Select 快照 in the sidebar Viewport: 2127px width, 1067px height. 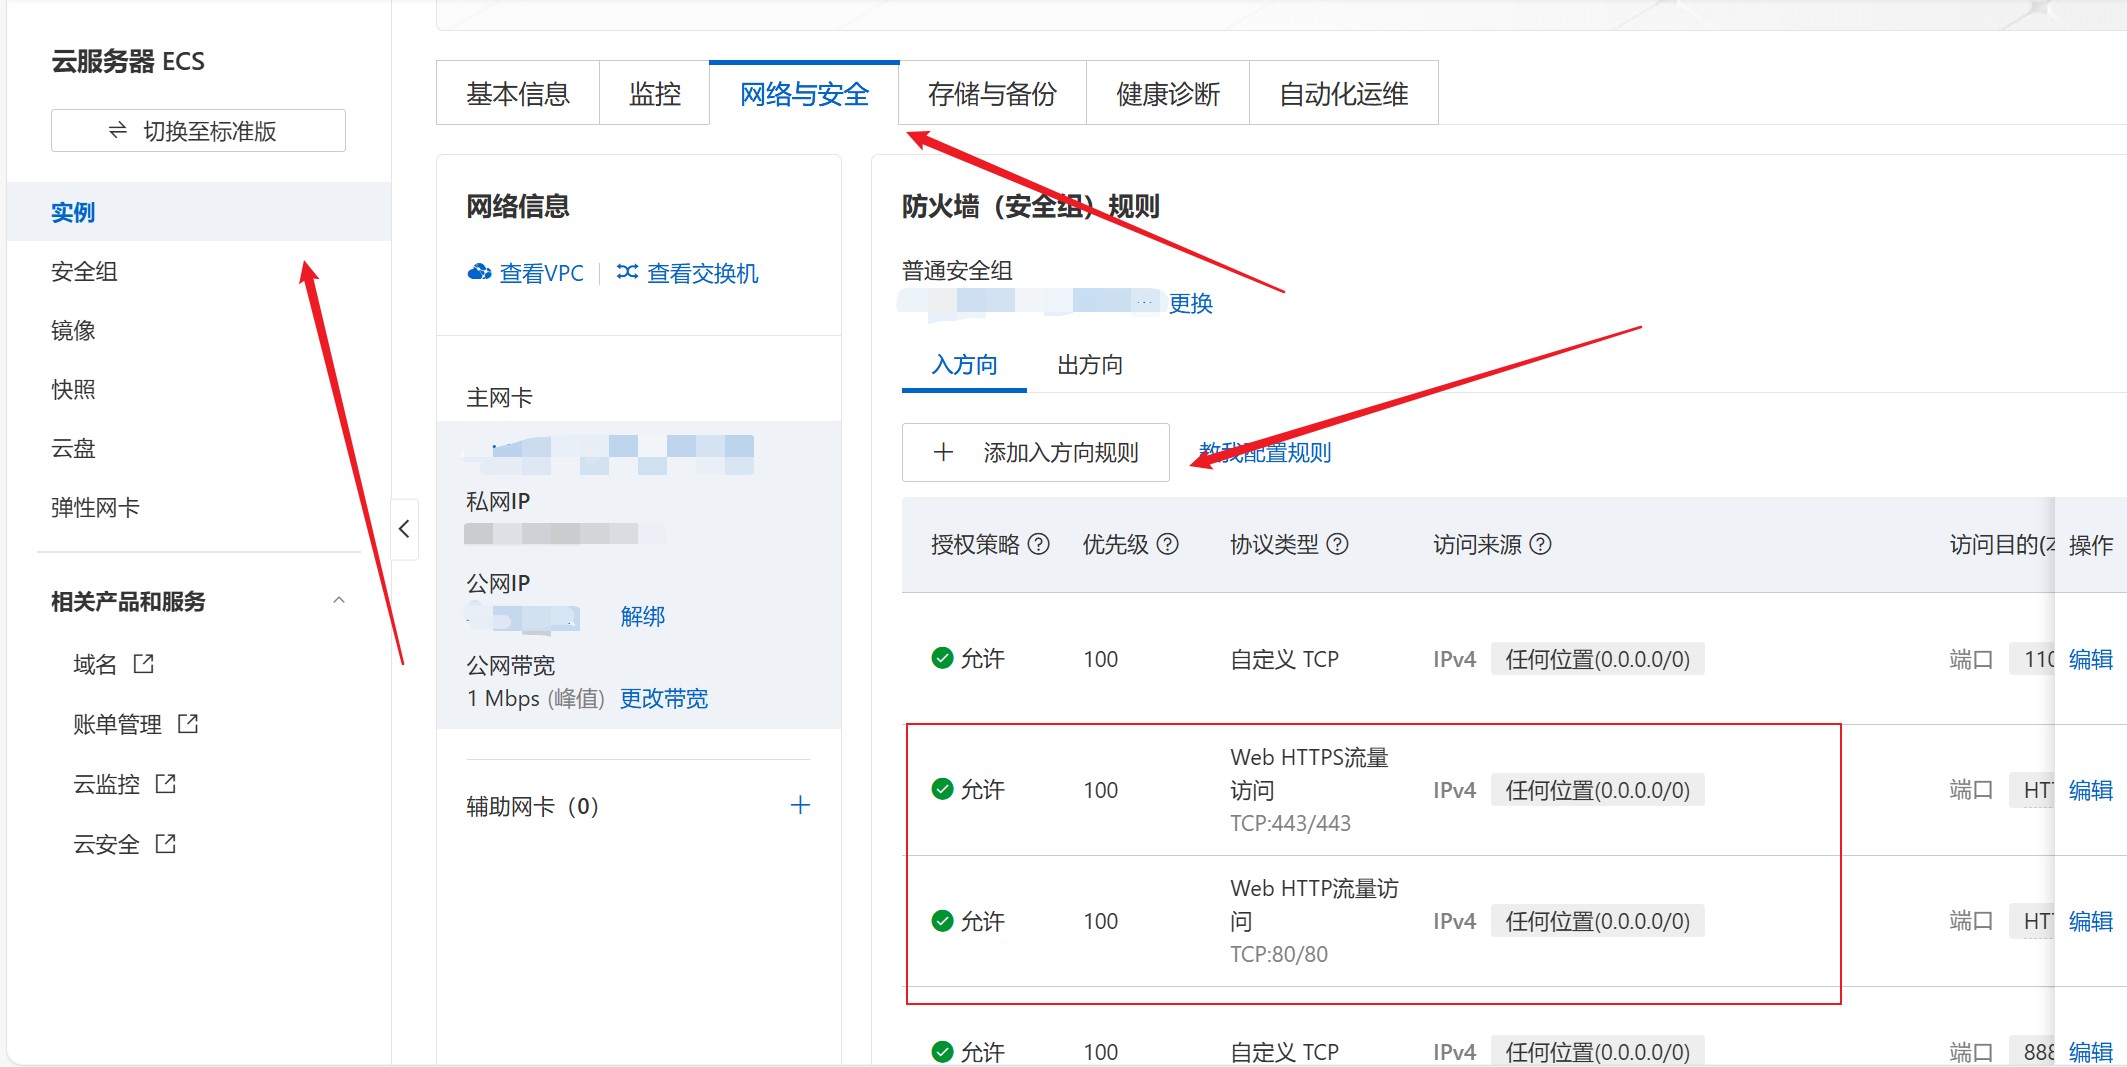pos(199,389)
